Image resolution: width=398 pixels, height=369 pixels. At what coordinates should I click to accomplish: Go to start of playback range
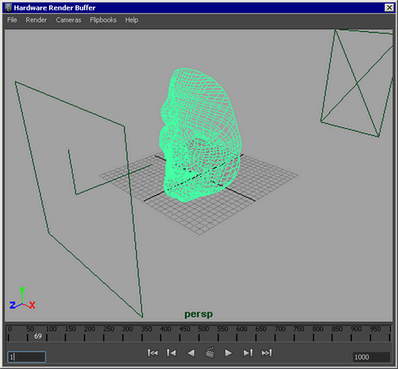(x=153, y=353)
